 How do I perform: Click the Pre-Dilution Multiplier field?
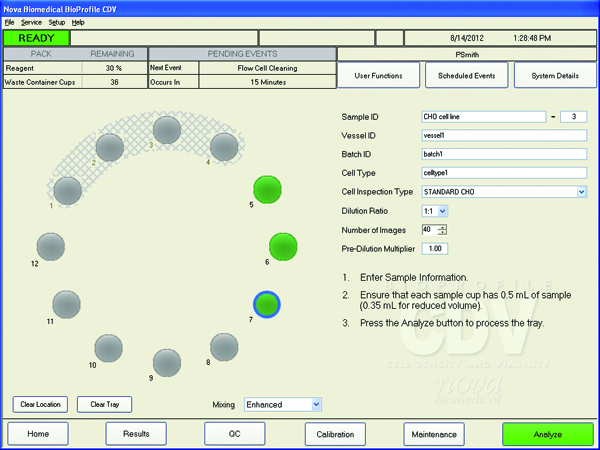tap(435, 249)
